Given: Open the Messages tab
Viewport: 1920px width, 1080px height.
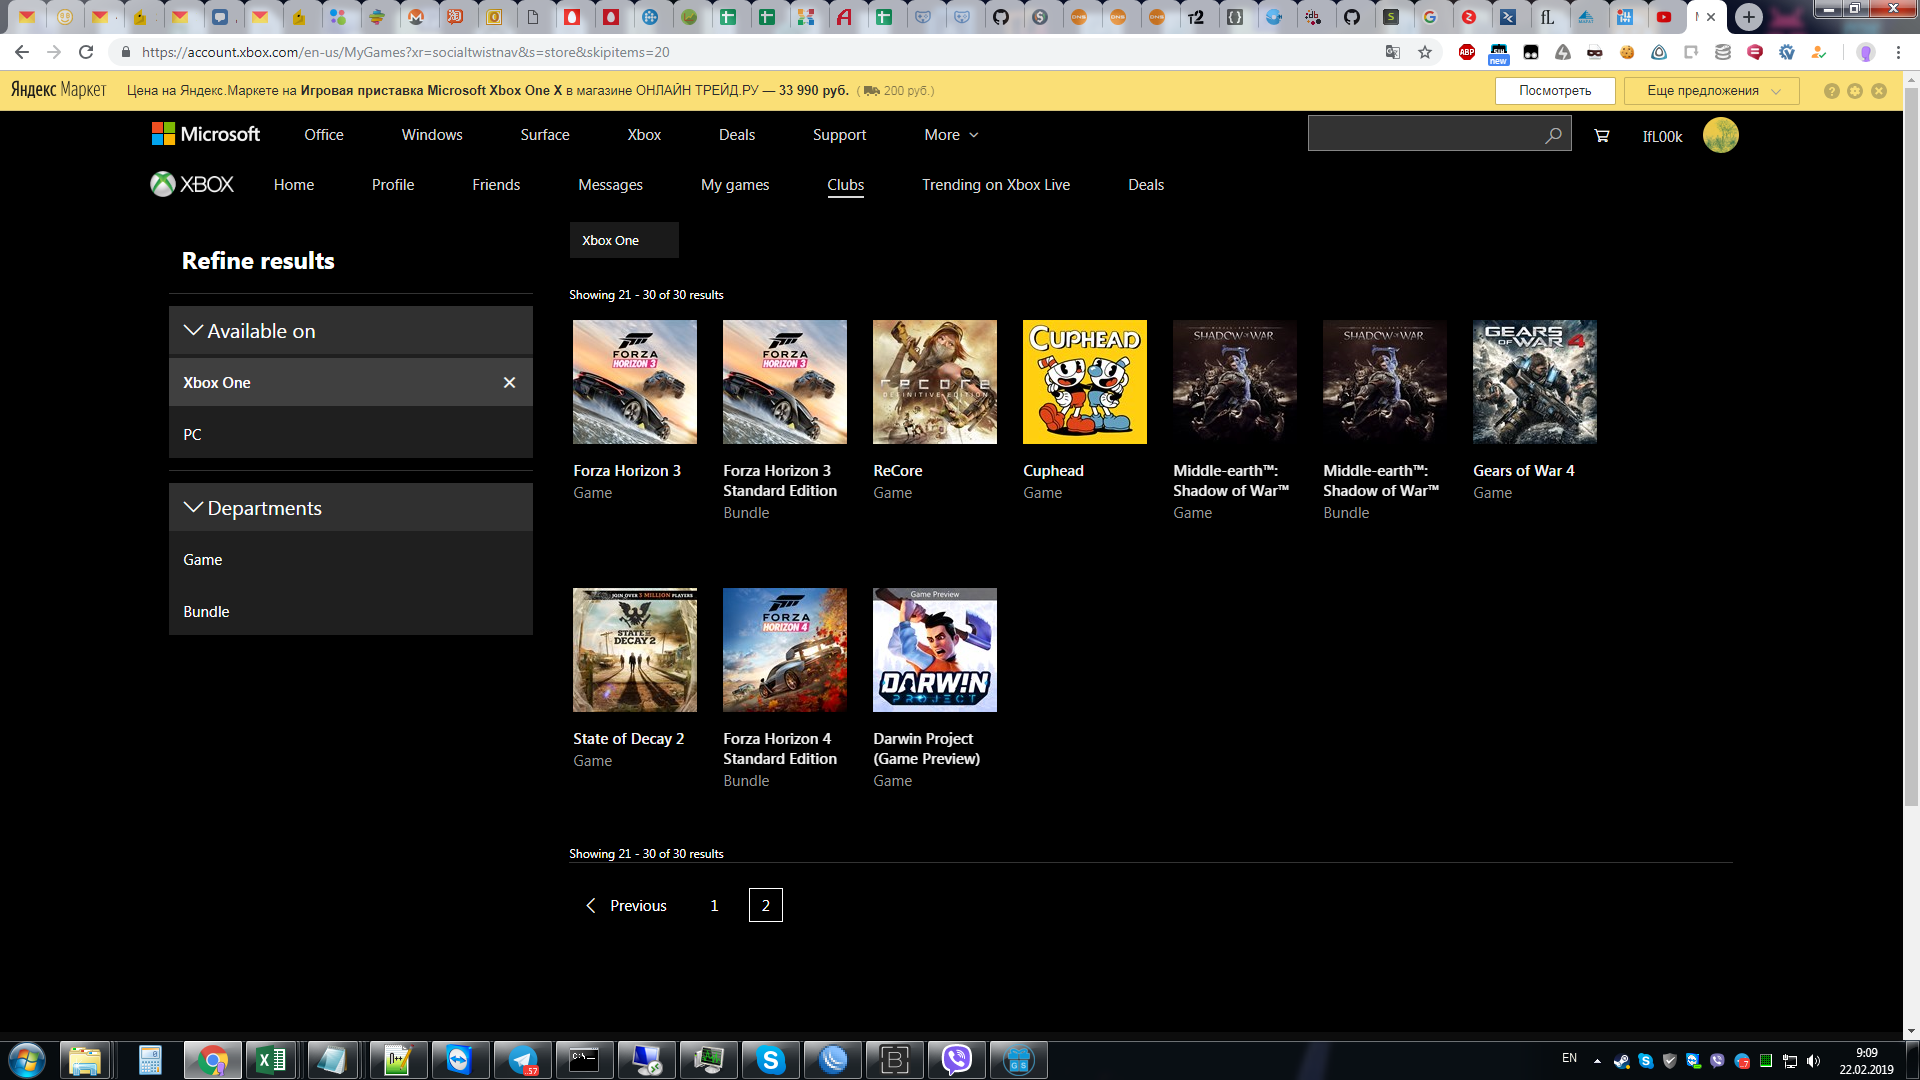Looking at the screenshot, I should click(610, 185).
